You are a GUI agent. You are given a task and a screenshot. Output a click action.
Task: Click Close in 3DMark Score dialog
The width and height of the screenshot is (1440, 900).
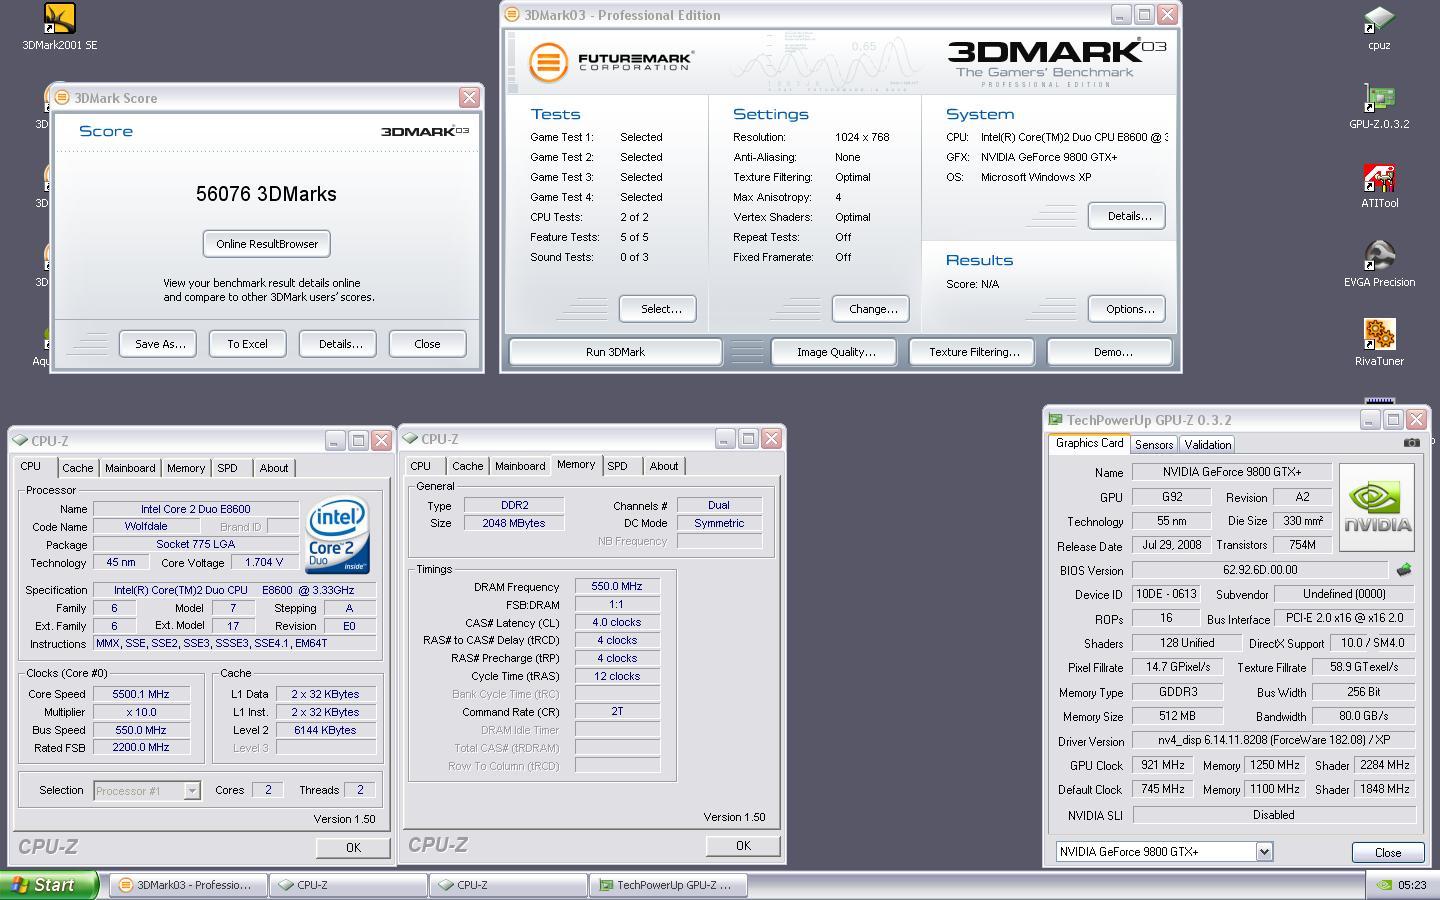click(427, 344)
